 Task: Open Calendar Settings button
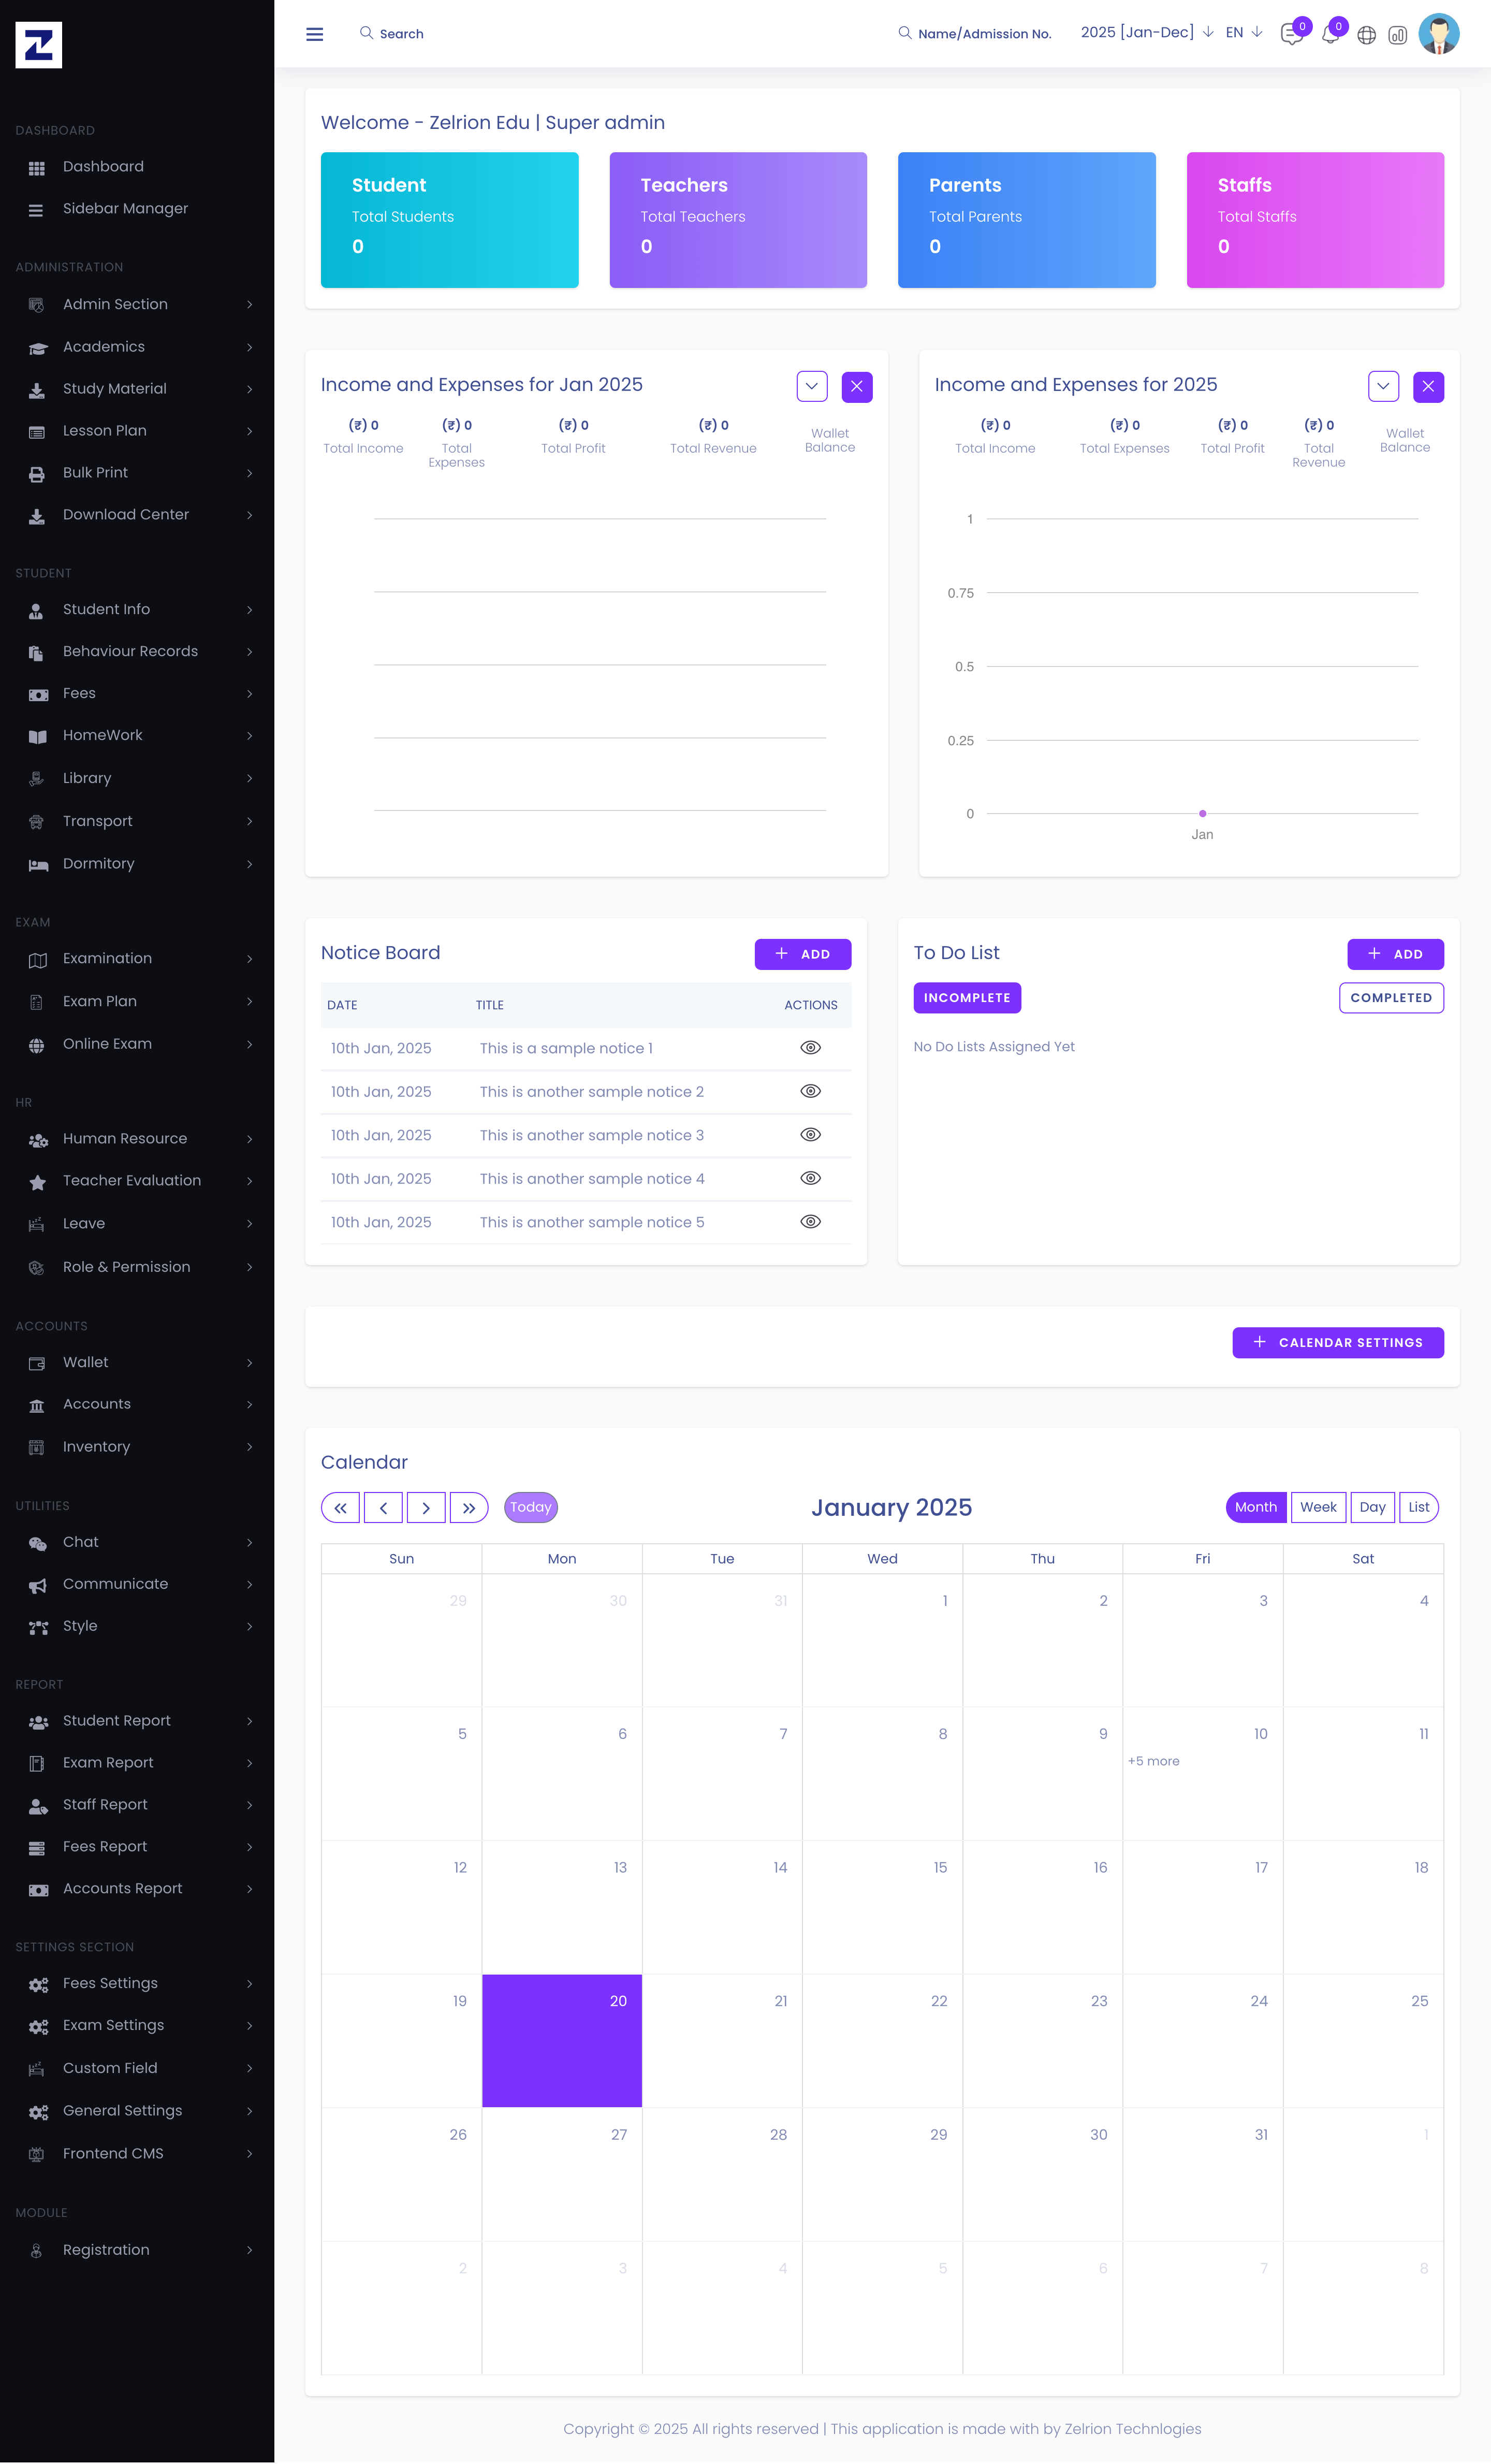[x=1337, y=1342]
